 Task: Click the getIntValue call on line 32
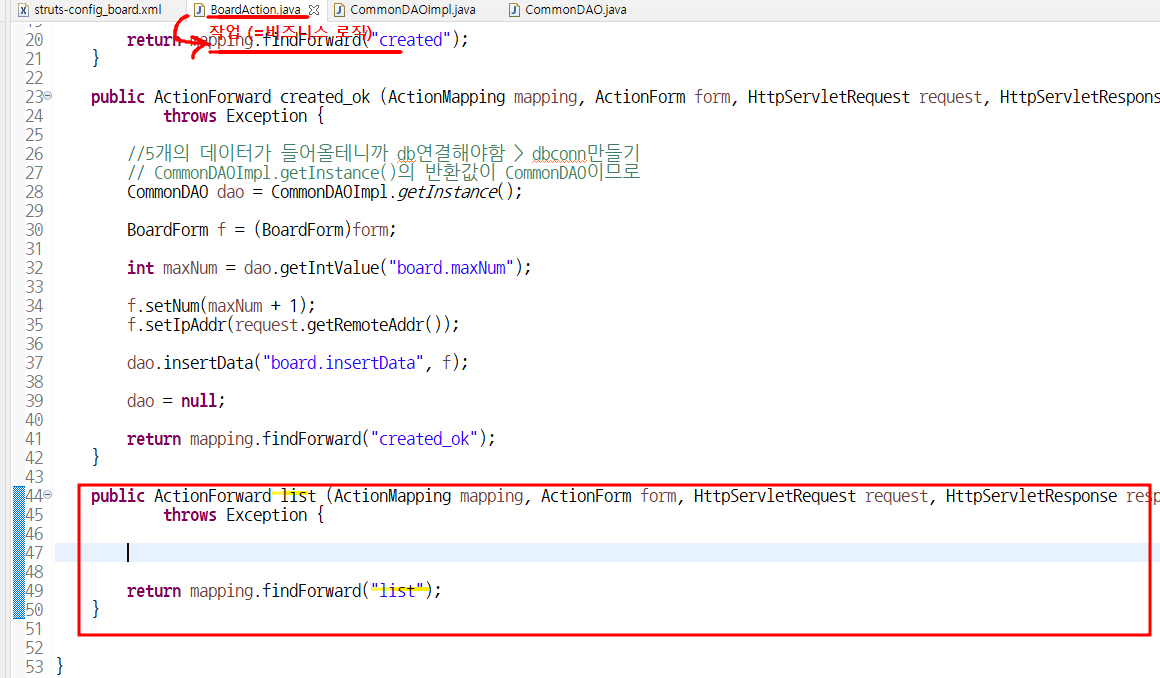(x=329, y=268)
